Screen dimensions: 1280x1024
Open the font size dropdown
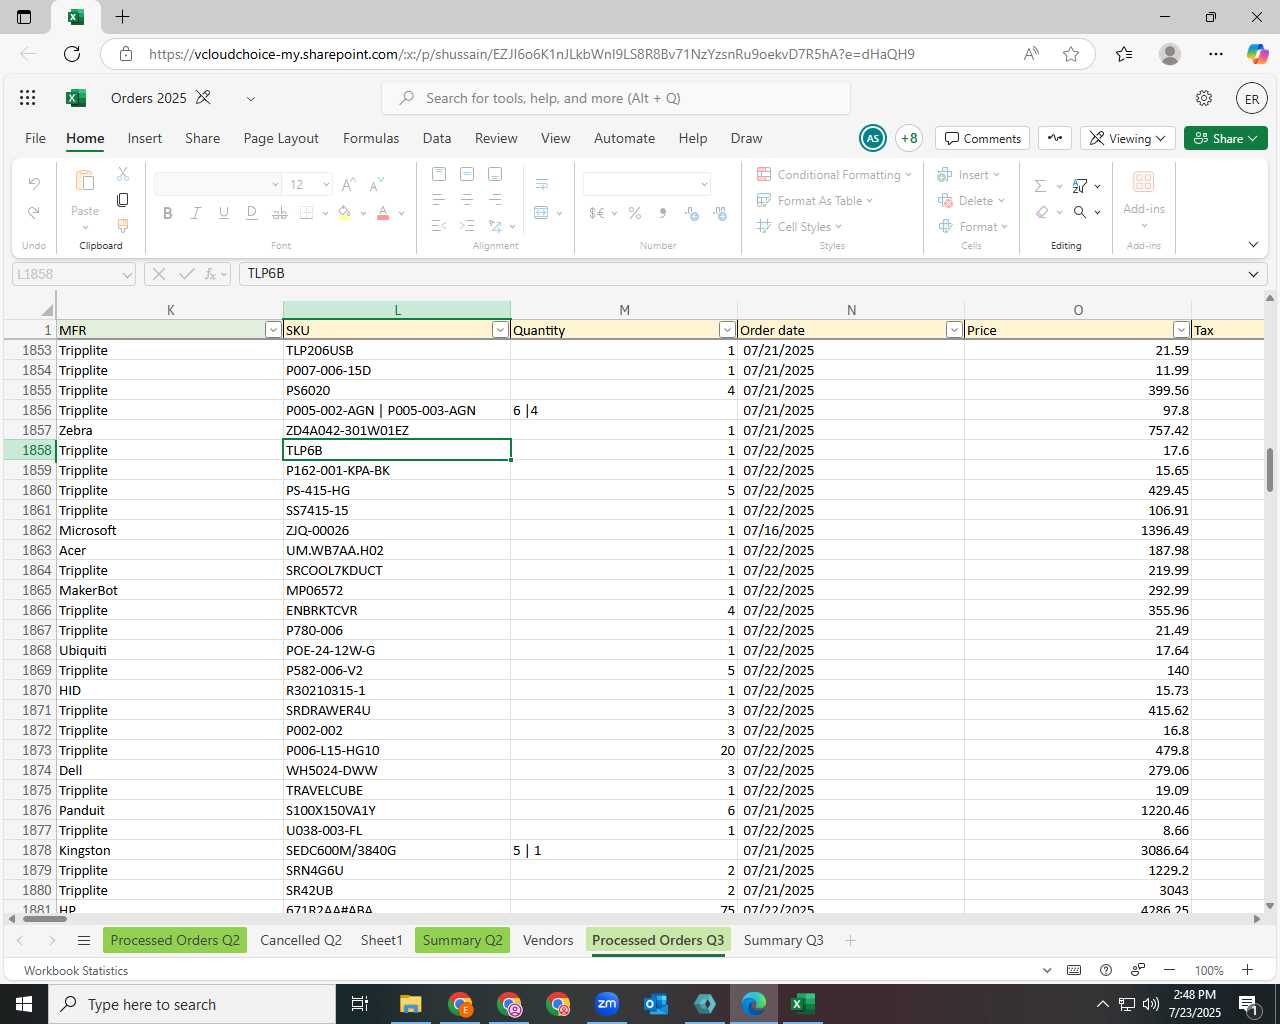(x=326, y=185)
